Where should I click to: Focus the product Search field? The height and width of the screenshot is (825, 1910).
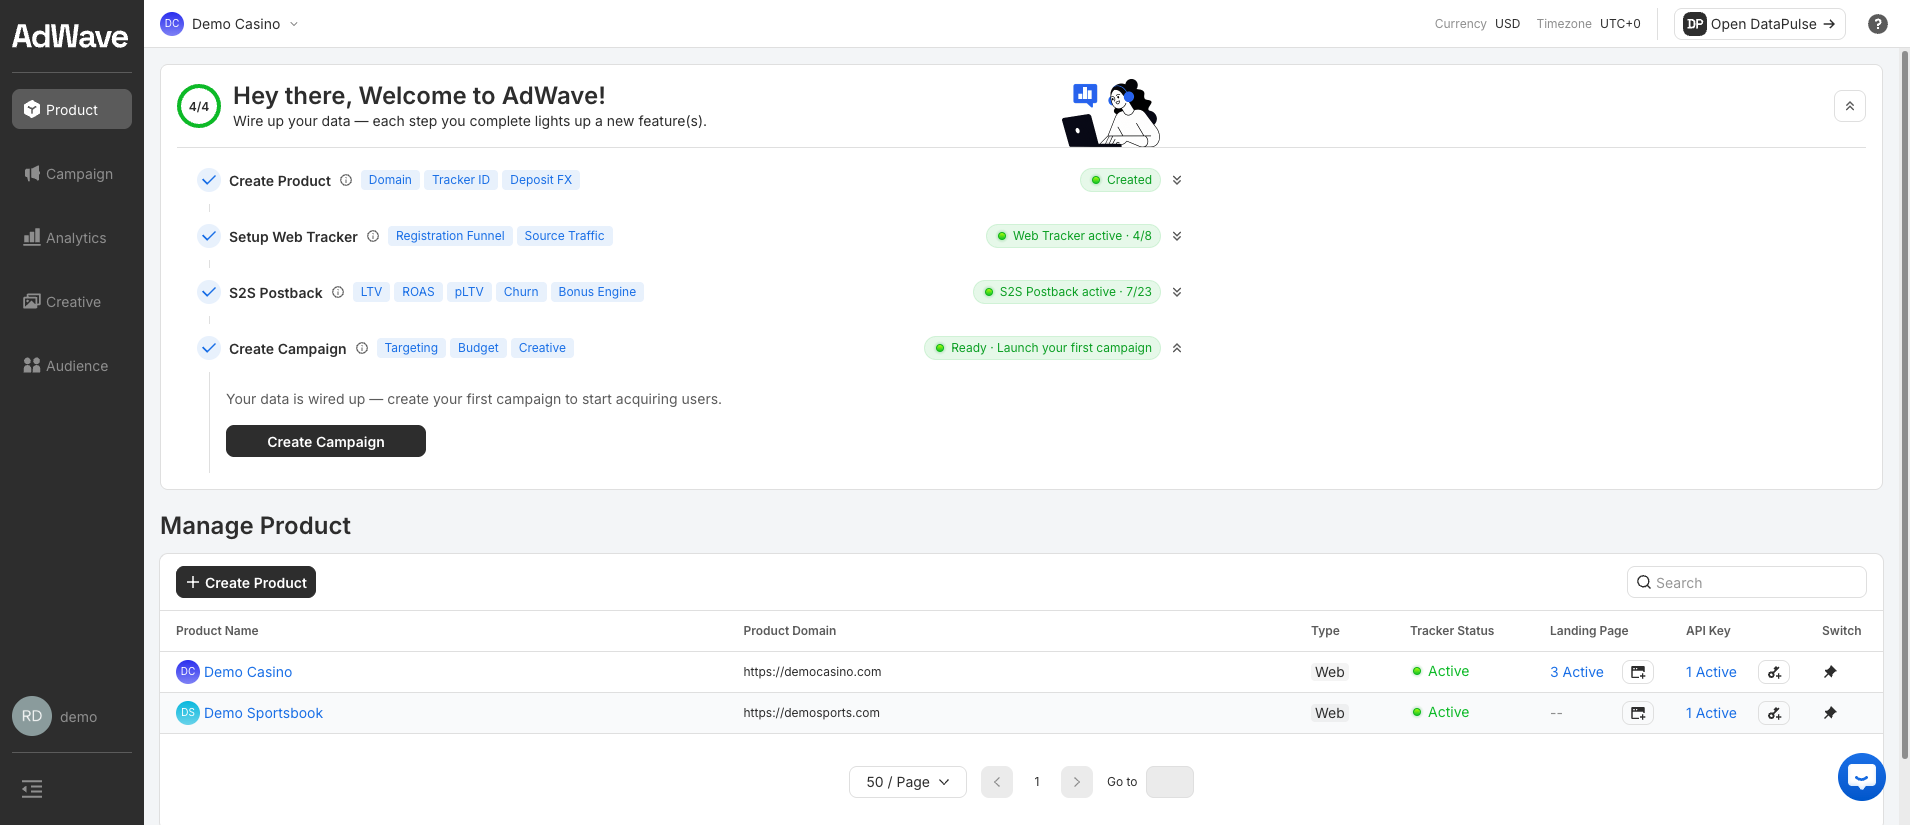coord(1746,582)
